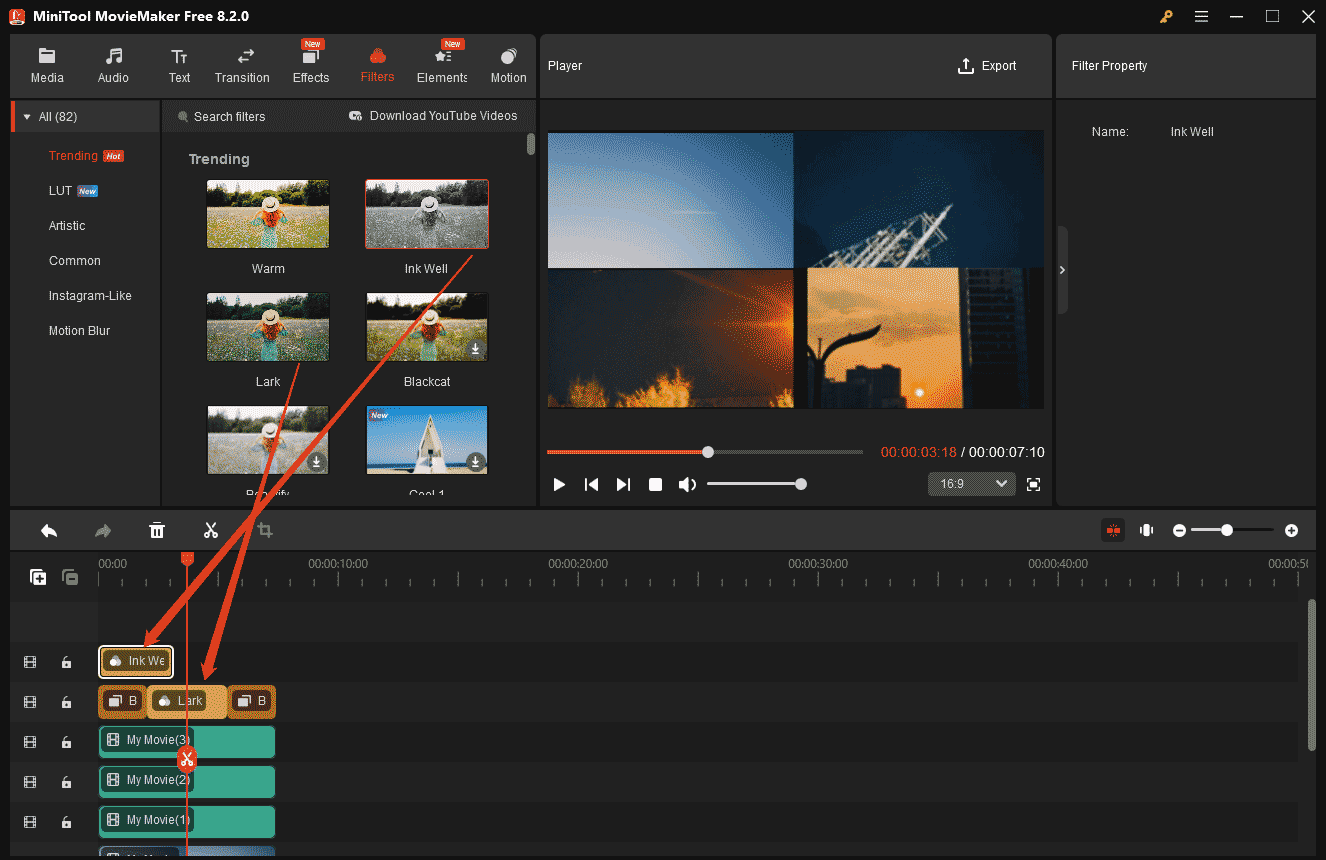Select the Lark filter thumbnail

click(x=268, y=327)
